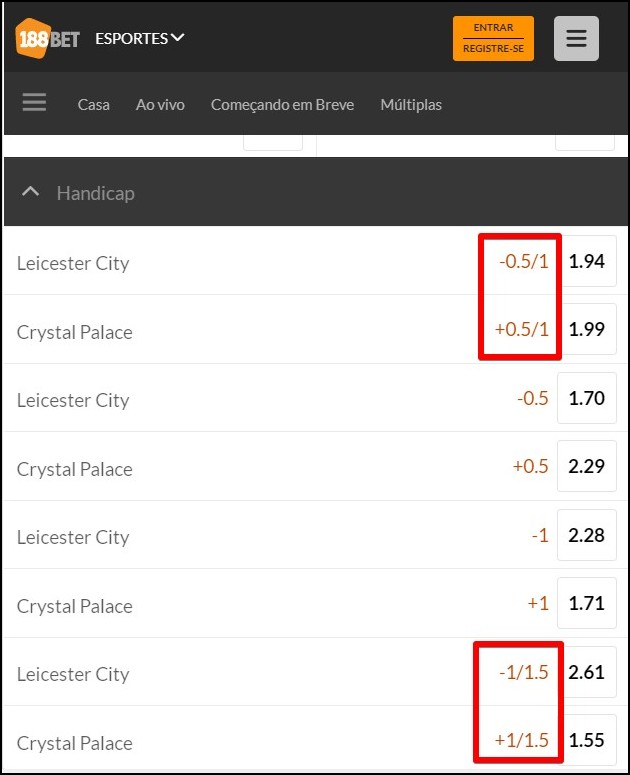
Task: Select Leicester City -1 odds 2.28
Action: [587, 535]
